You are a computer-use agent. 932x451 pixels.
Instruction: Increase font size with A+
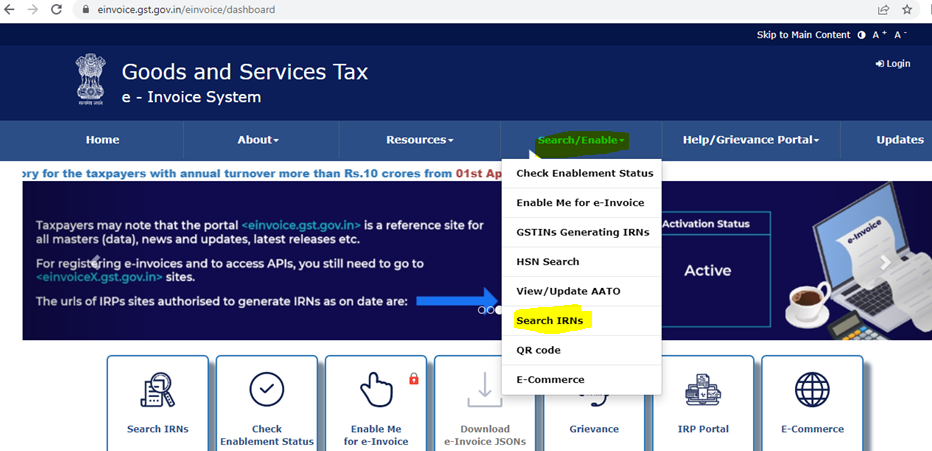coord(879,35)
